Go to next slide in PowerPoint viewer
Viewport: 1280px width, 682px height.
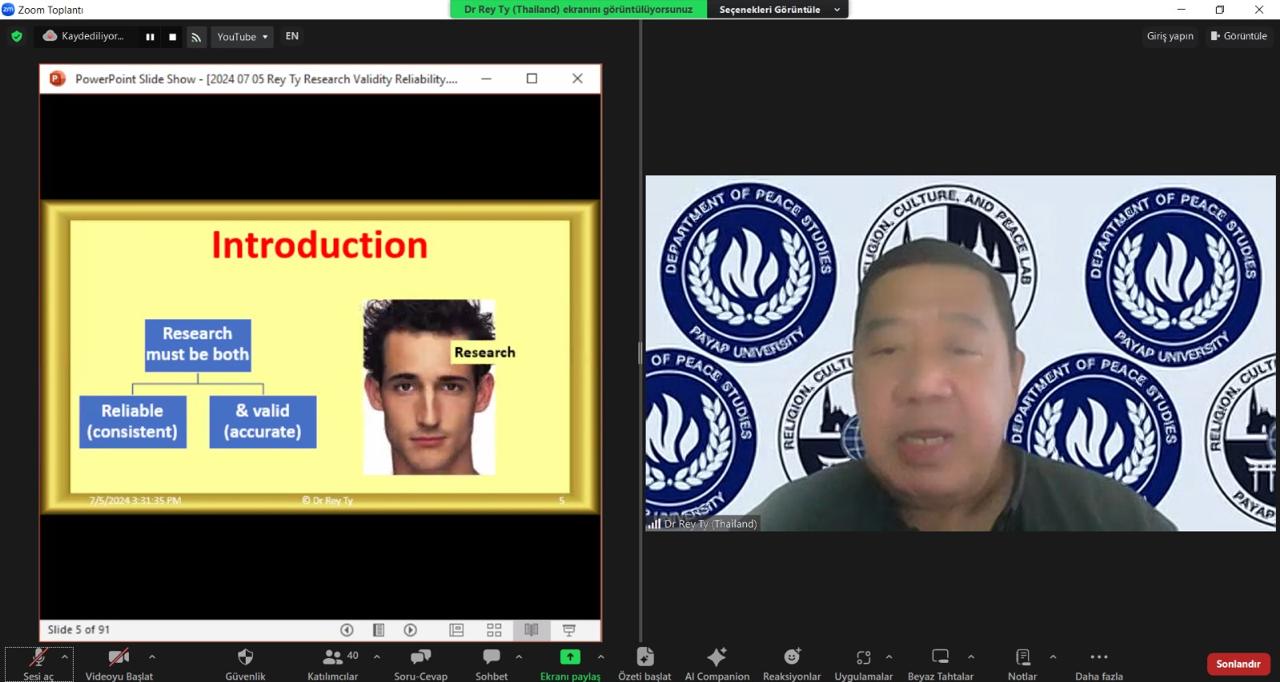click(410, 630)
